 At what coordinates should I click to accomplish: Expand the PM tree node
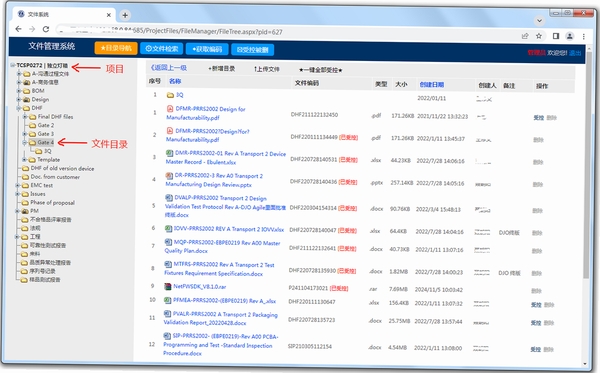point(18,211)
